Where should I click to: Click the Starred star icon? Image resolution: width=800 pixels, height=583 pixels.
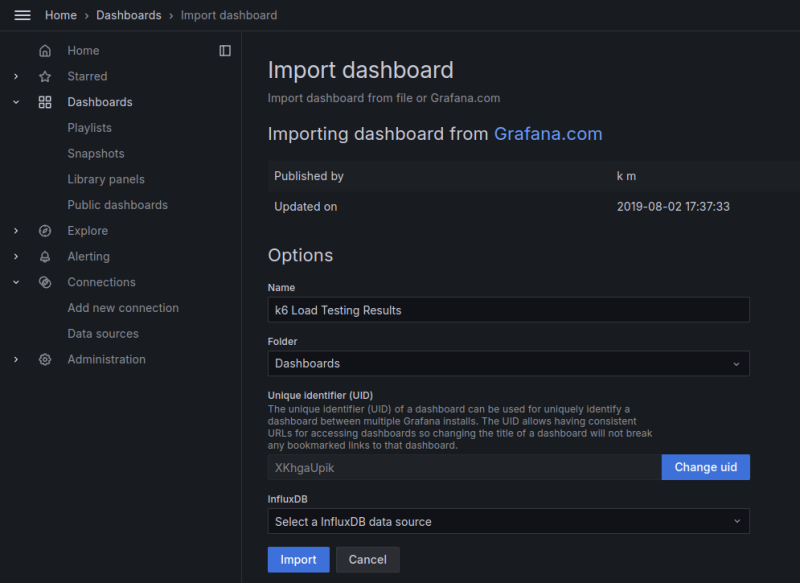pyautogui.click(x=45, y=77)
